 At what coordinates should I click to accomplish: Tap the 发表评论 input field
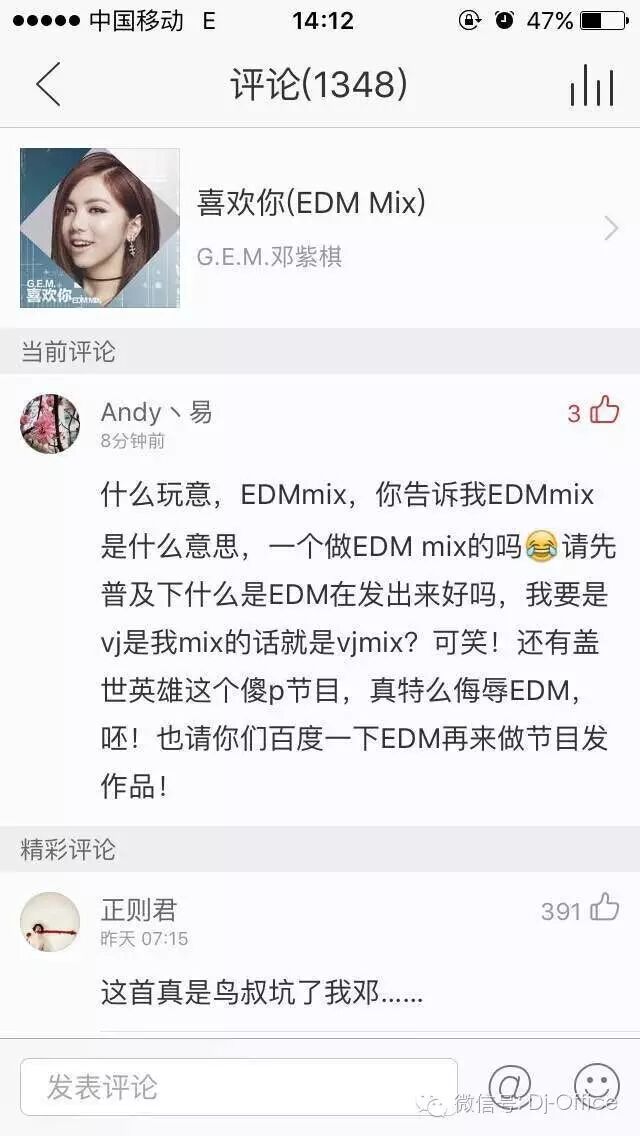[238, 1087]
